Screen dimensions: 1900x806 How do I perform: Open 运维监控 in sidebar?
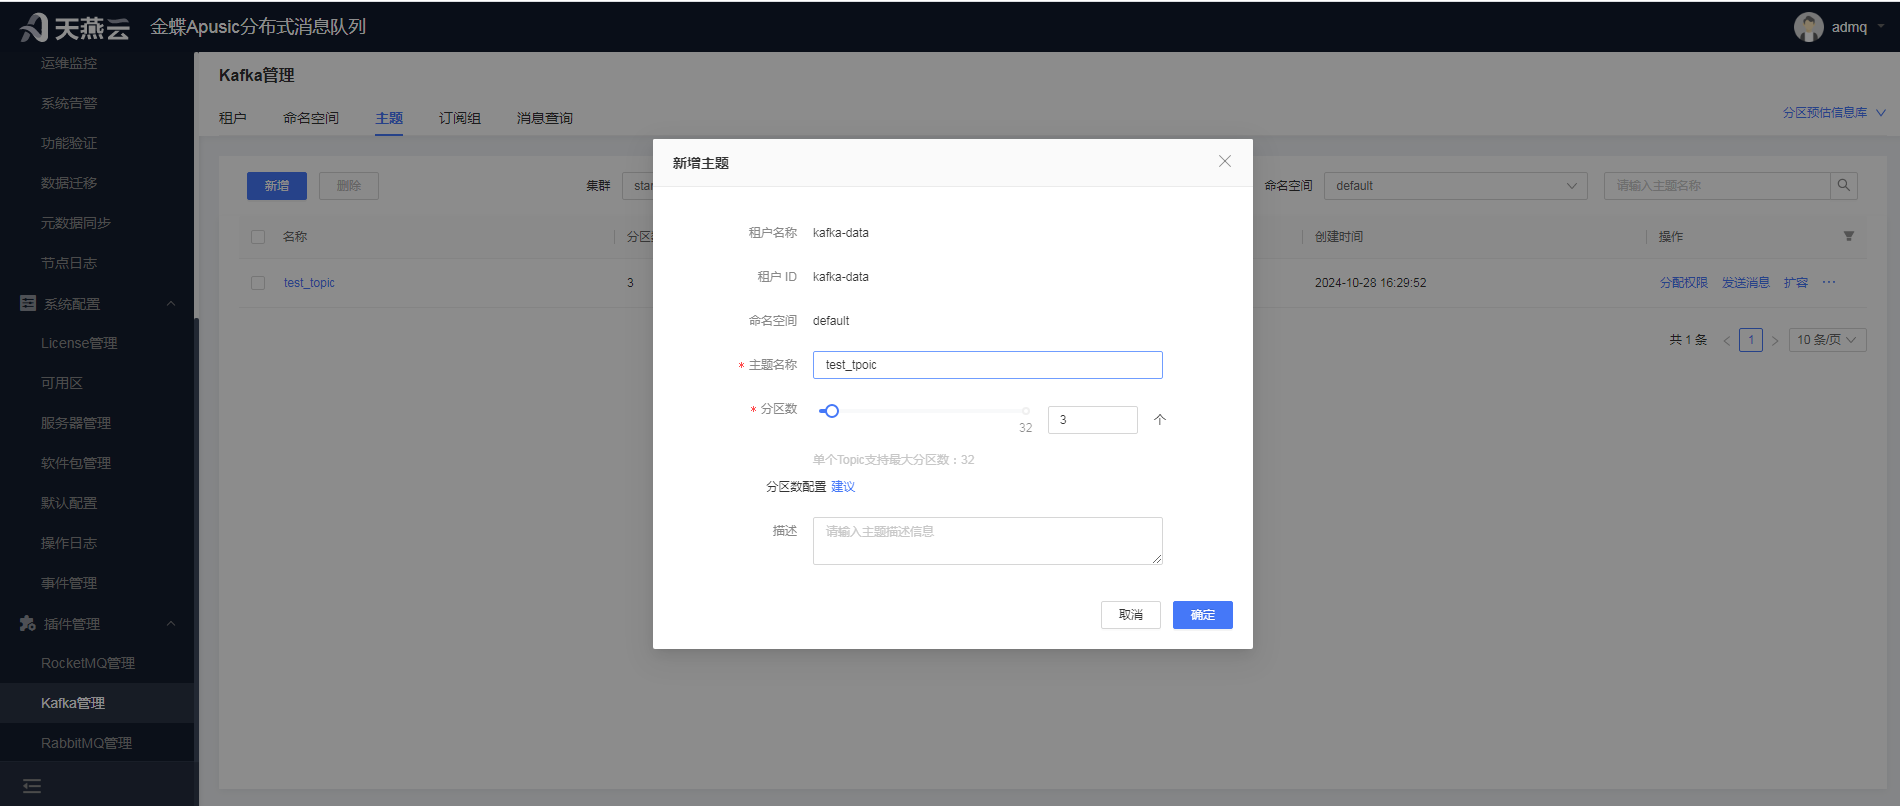[69, 63]
